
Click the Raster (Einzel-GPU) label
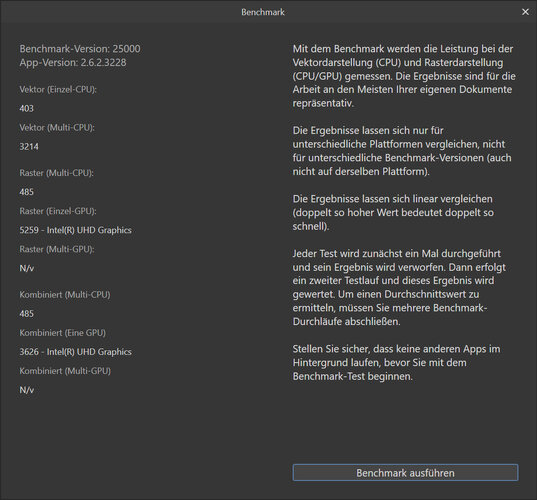coord(58,211)
